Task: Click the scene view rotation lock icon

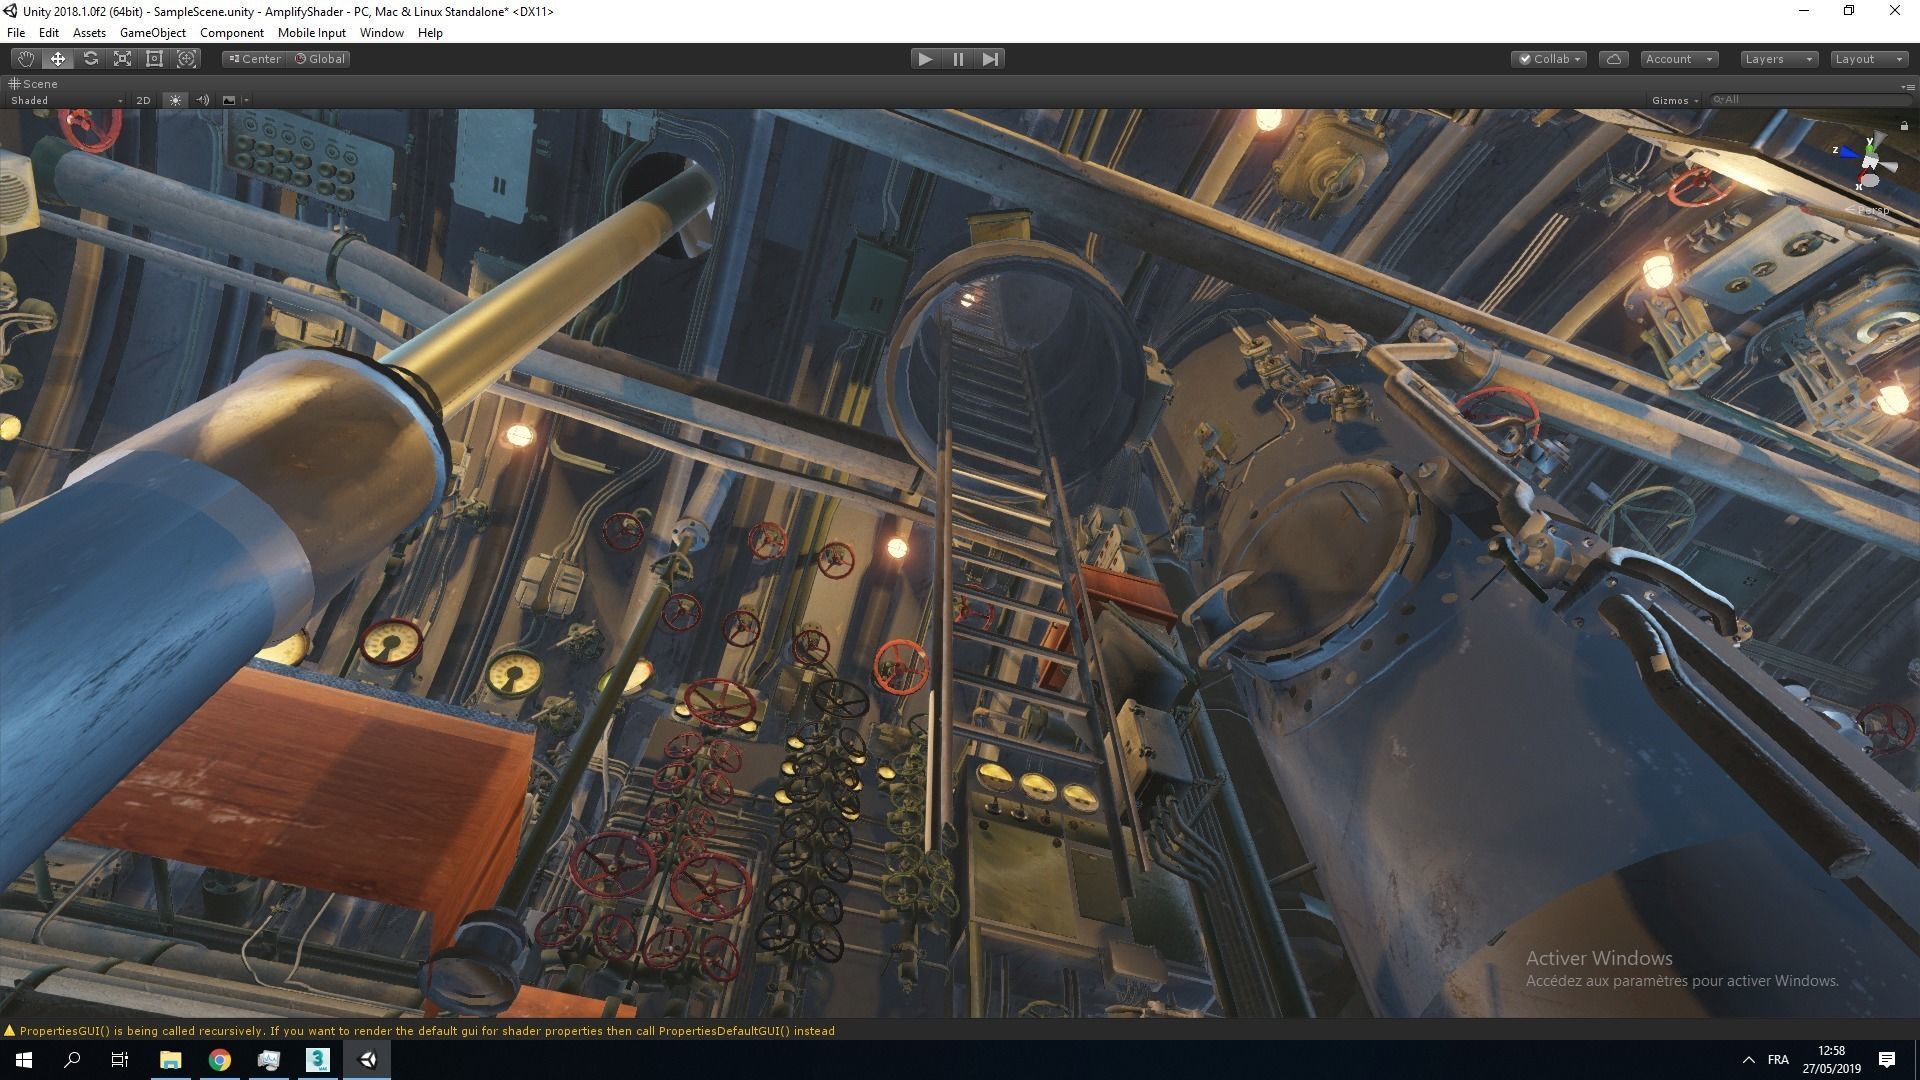Action: tap(1904, 125)
